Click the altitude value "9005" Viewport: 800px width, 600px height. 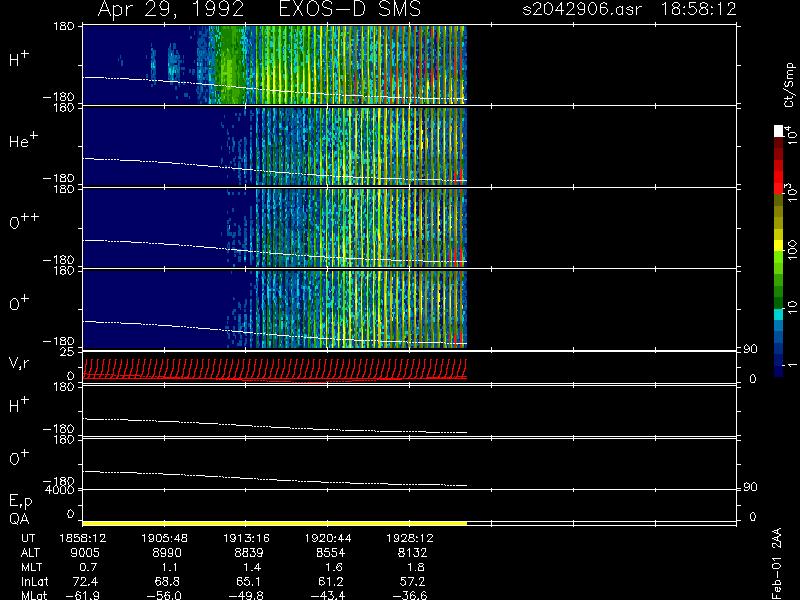tap(85, 553)
